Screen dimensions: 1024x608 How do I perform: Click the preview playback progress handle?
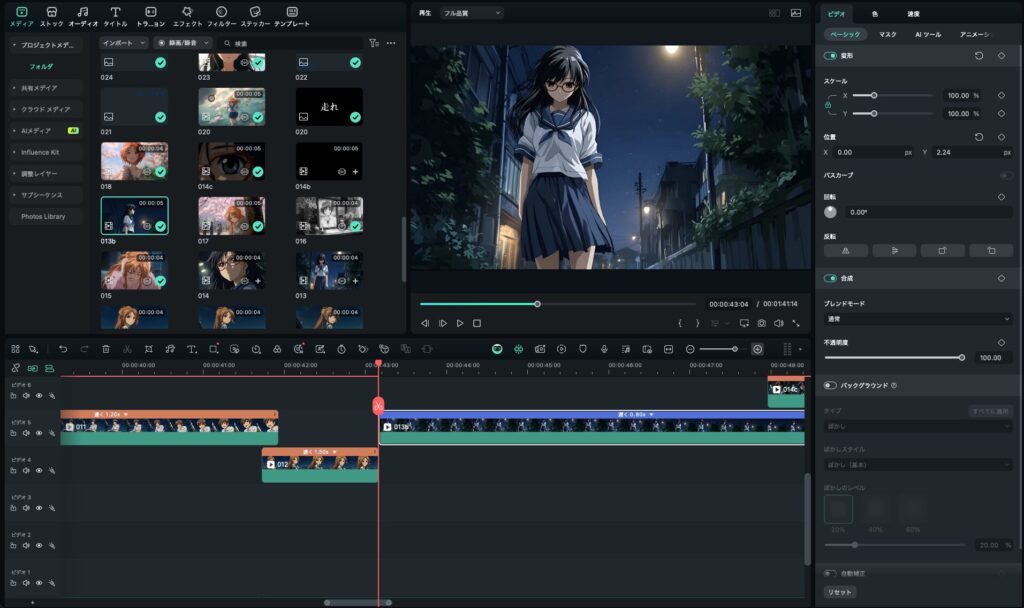[x=537, y=304]
